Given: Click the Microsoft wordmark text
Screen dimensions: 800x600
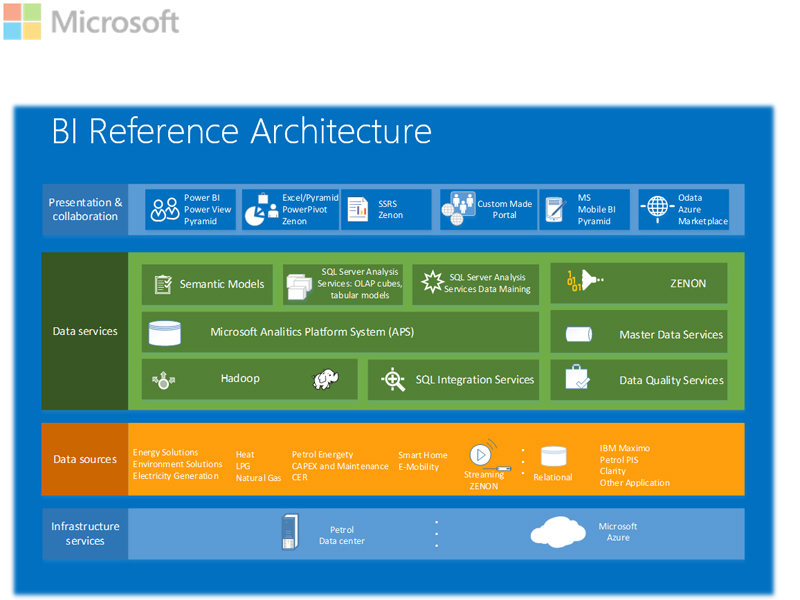Looking at the screenshot, I should (115, 22).
